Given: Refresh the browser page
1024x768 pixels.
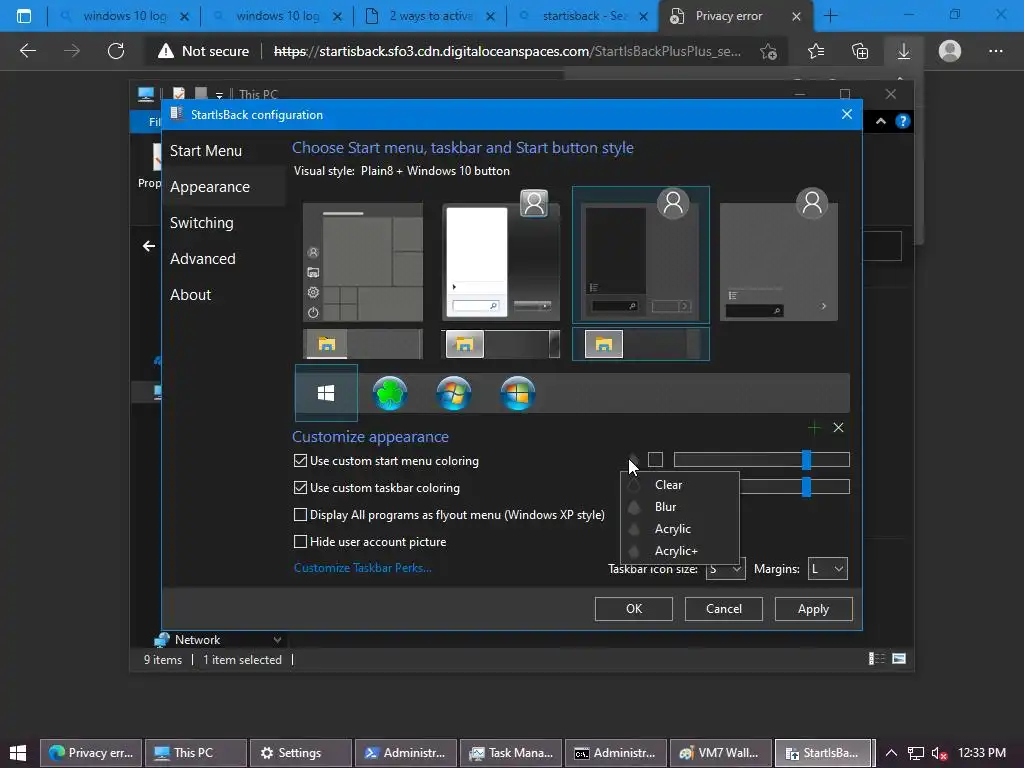Looking at the screenshot, I should (x=116, y=51).
